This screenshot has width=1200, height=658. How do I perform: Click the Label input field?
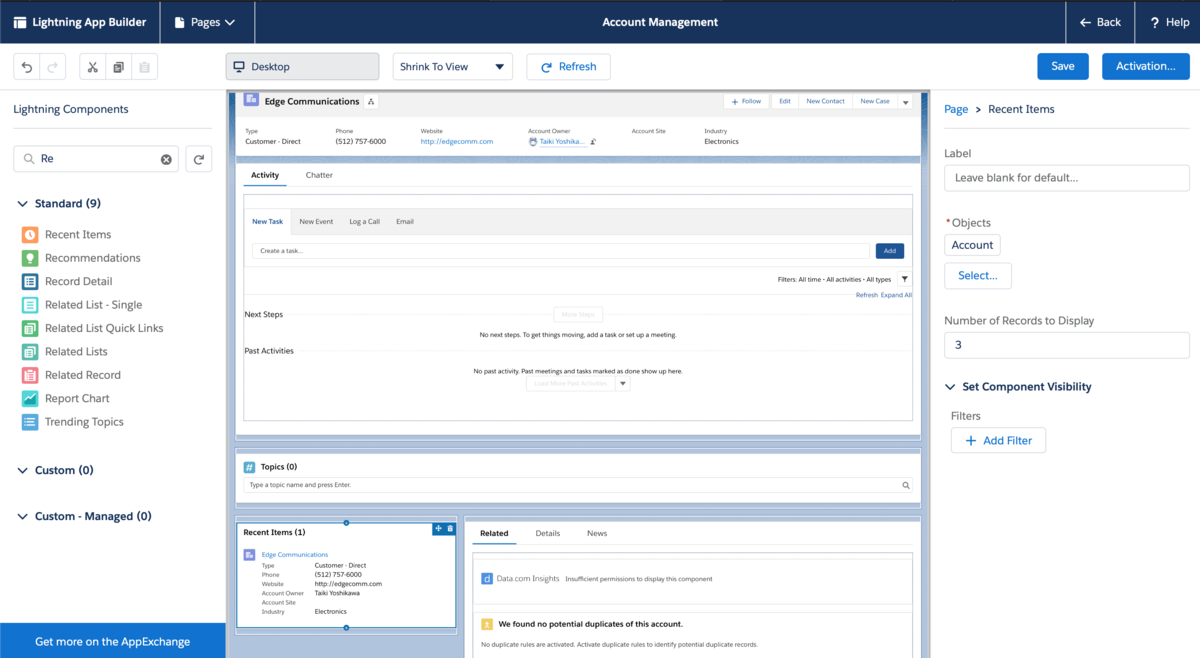(x=1067, y=178)
